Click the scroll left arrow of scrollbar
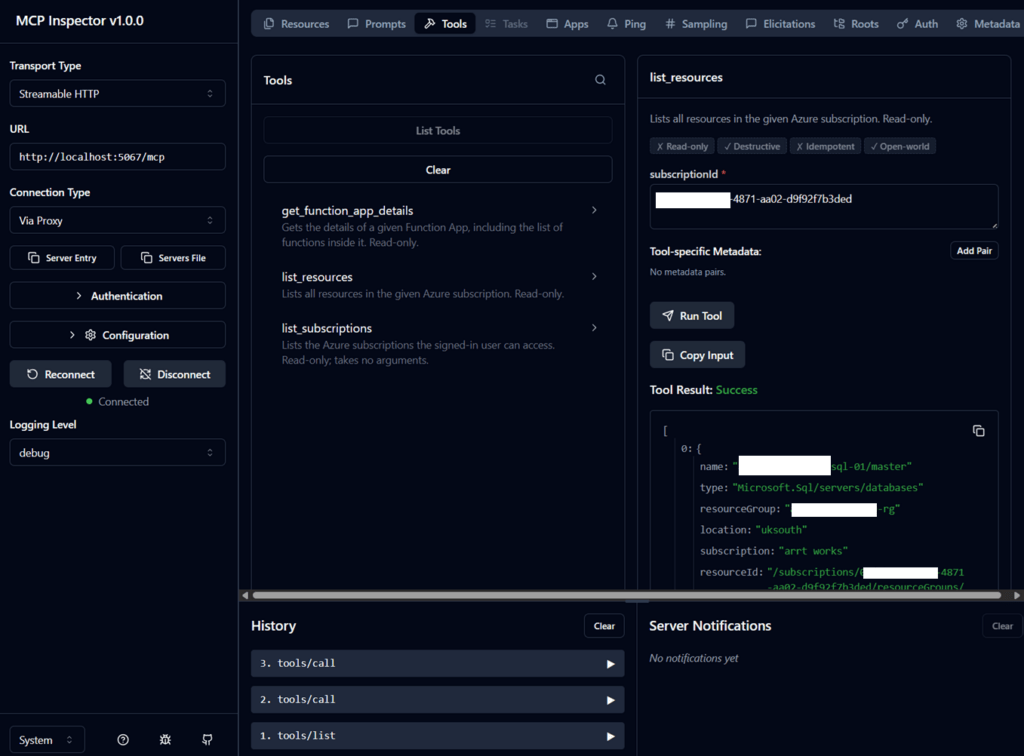The height and width of the screenshot is (756, 1024). point(245,595)
